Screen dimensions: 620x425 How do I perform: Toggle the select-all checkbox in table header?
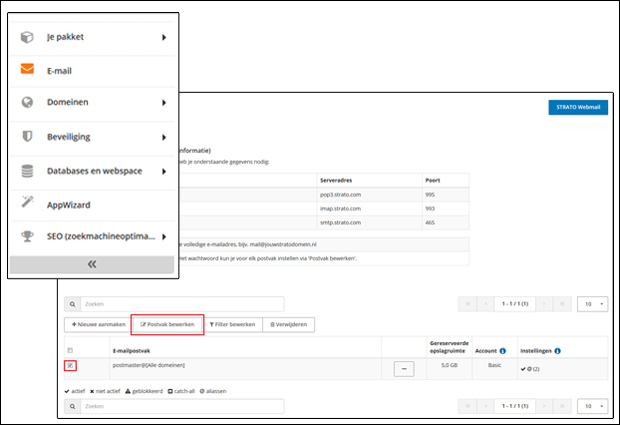69,351
